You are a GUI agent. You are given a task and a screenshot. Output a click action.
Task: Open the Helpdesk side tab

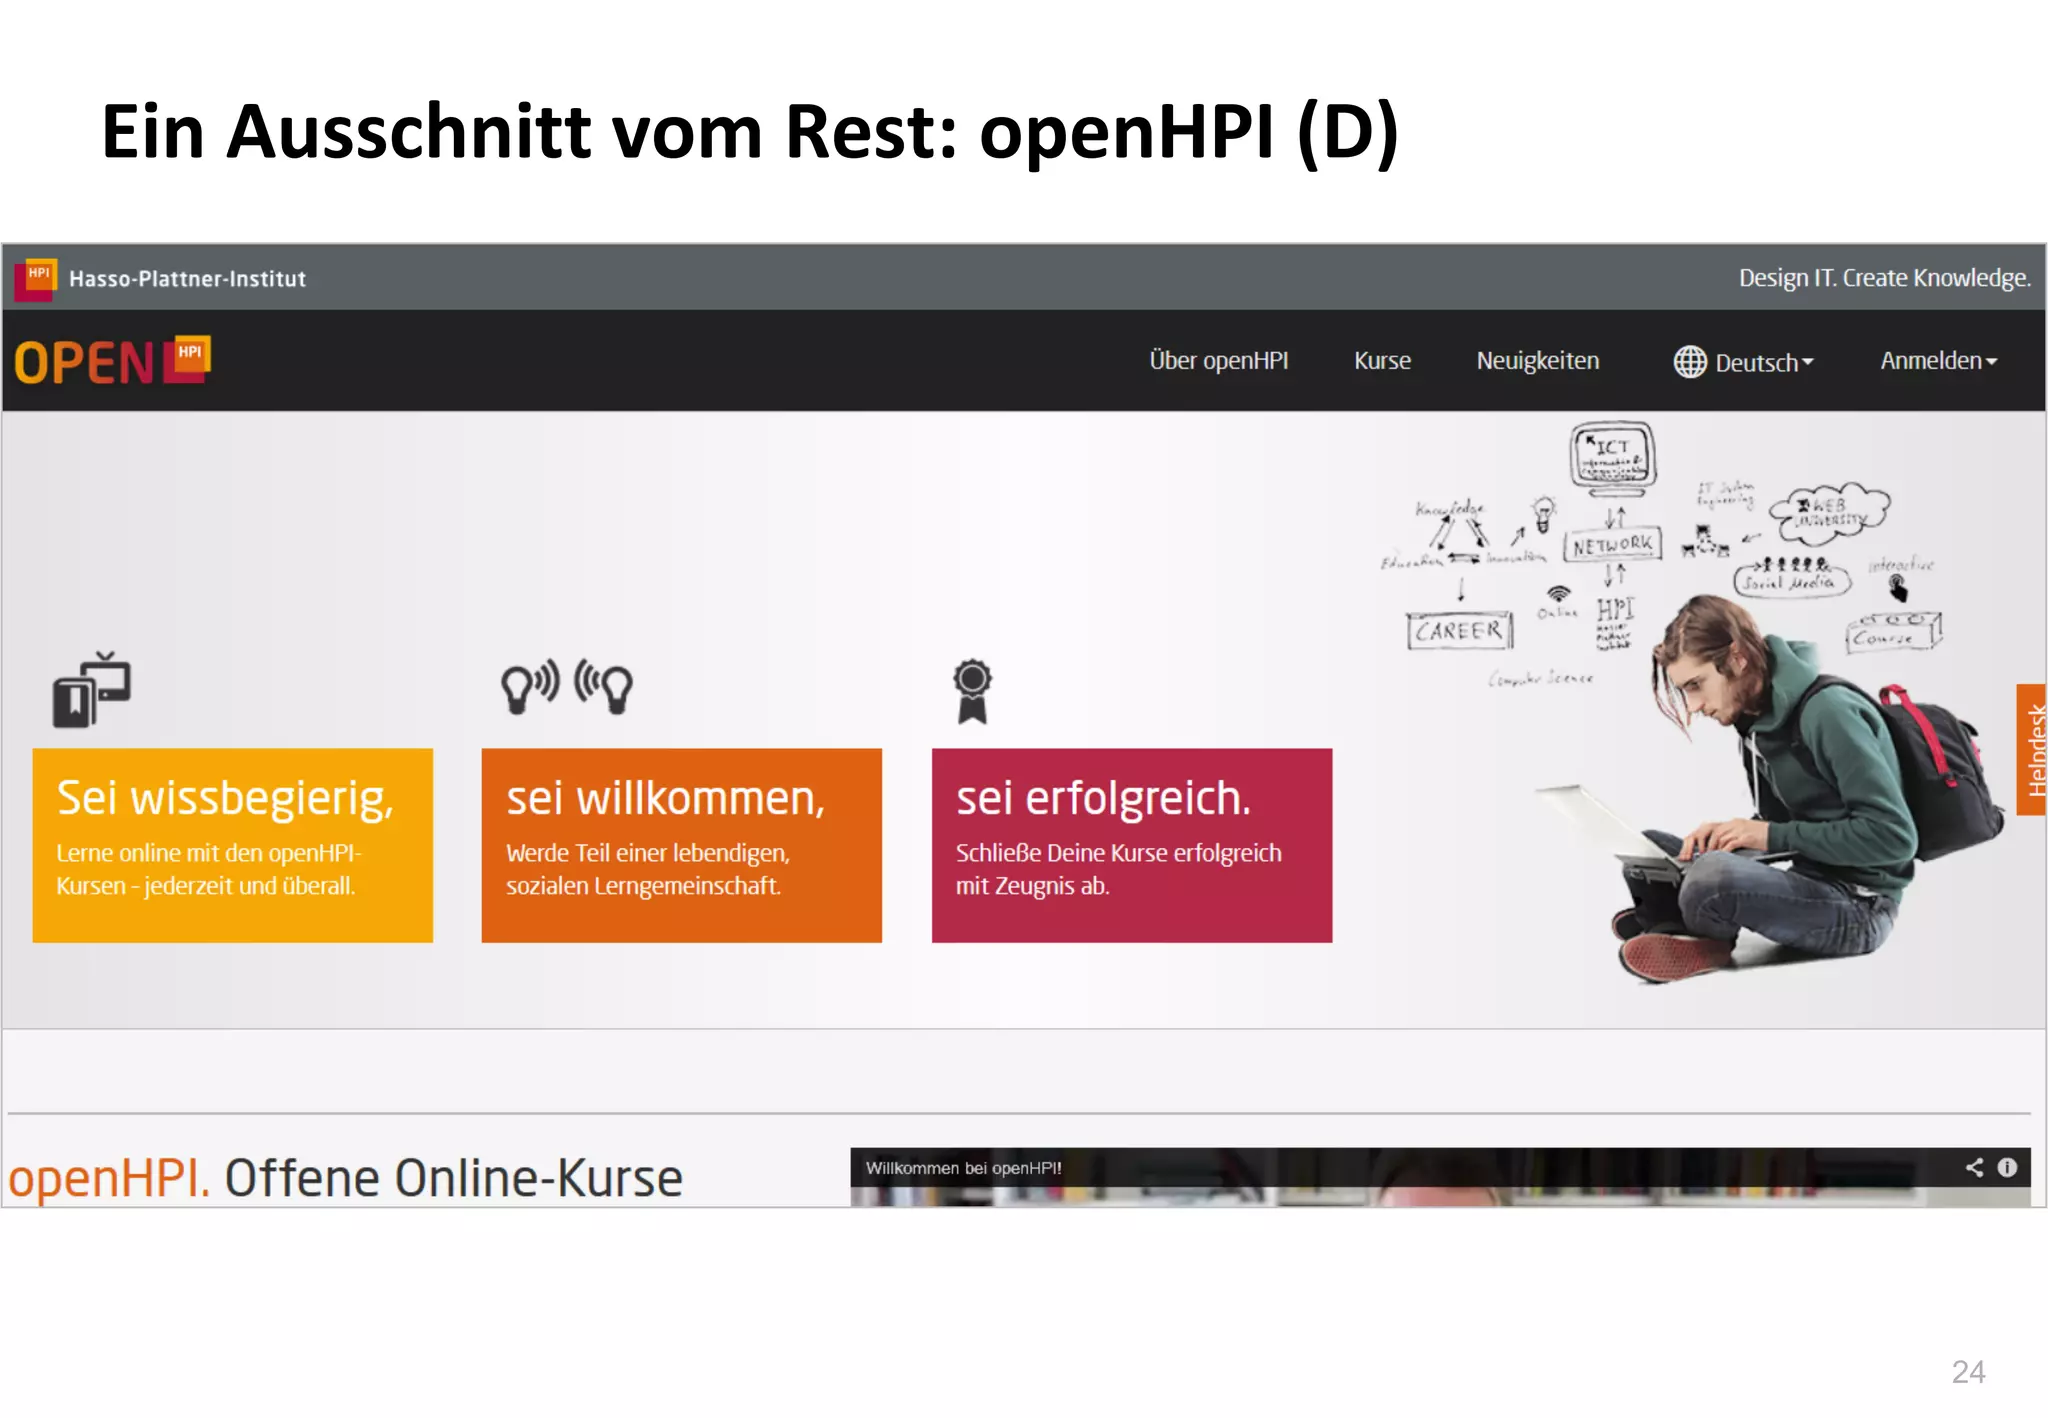[2032, 749]
